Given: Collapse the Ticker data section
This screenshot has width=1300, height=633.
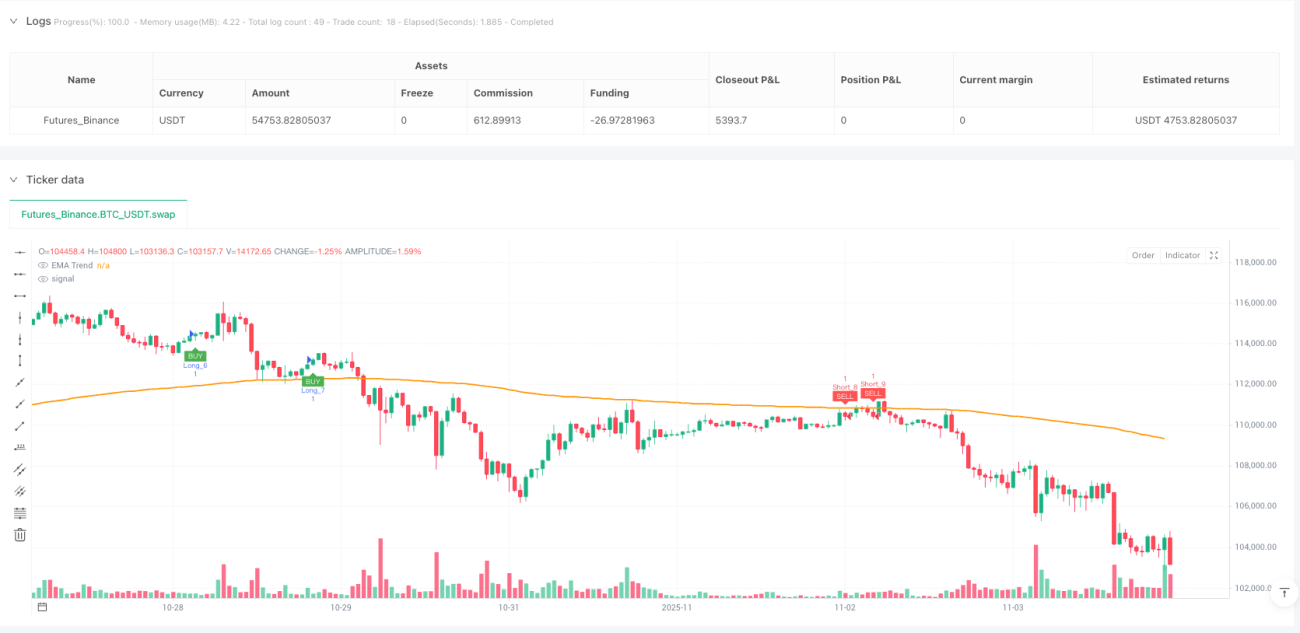Looking at the screenshot, I should (14, 180).
